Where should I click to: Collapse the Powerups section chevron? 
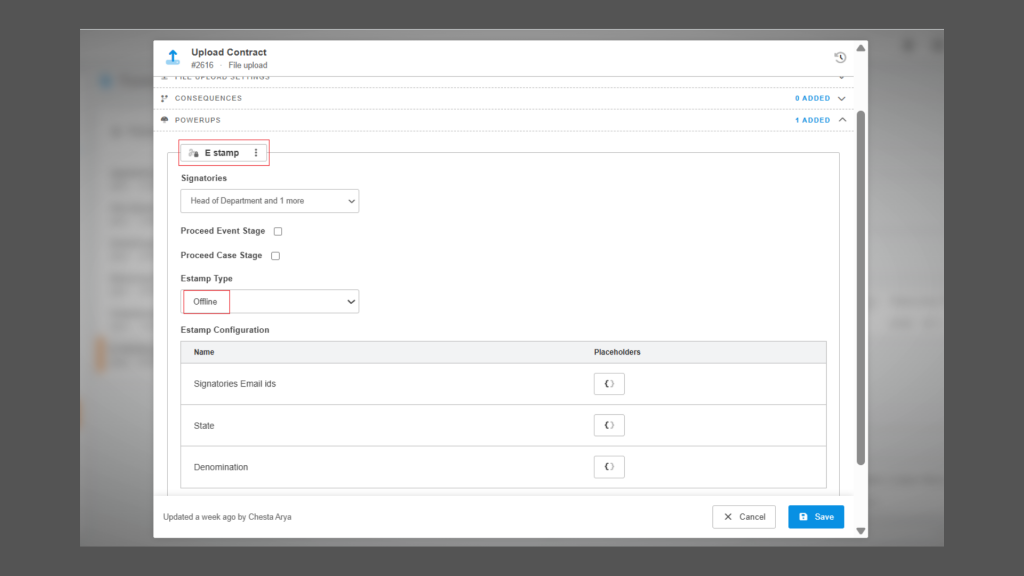coord(841,120)
